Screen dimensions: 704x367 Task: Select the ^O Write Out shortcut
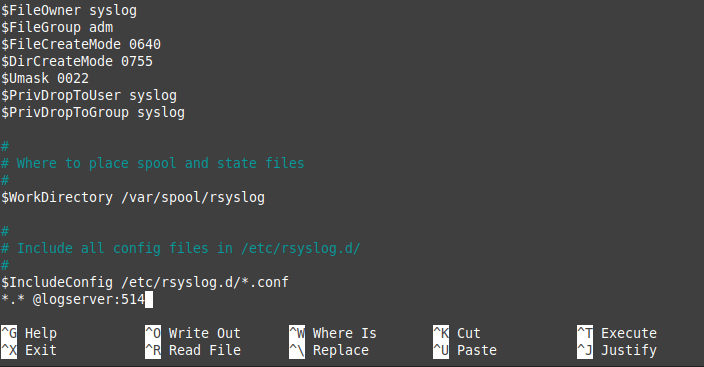click(x=193, y=333)
